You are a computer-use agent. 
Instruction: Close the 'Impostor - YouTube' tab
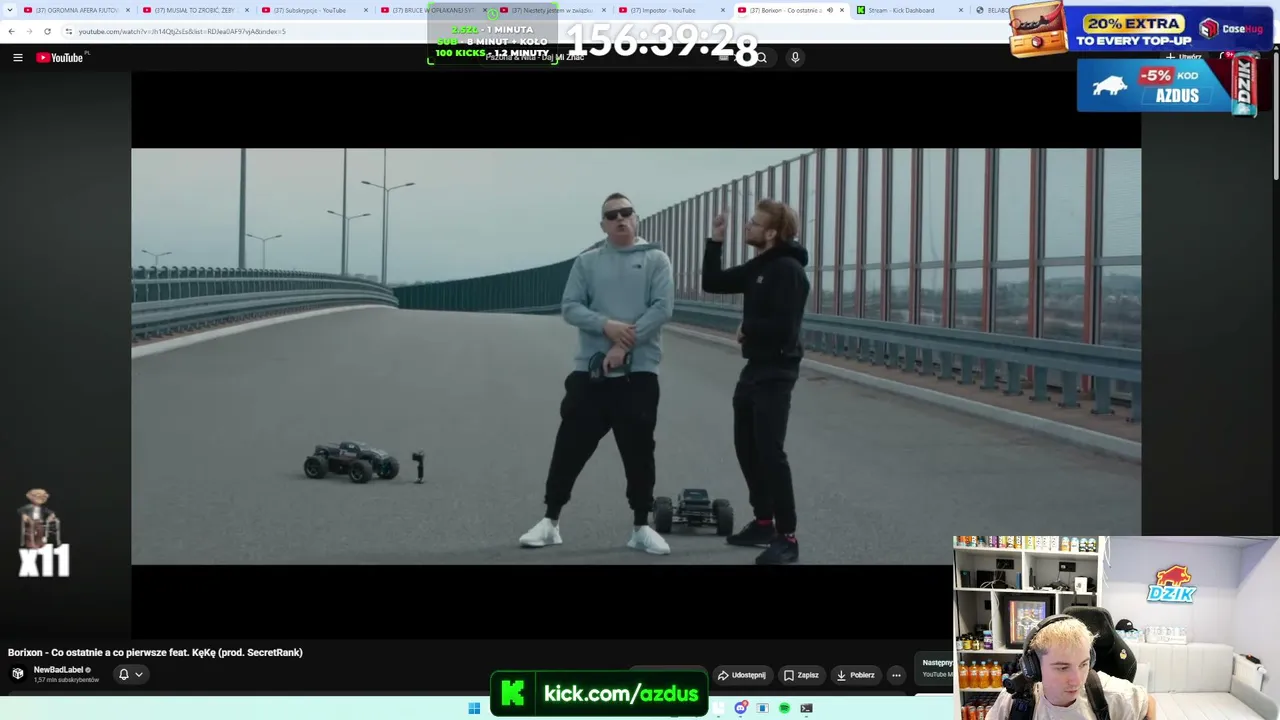click(x=723, y=10)
